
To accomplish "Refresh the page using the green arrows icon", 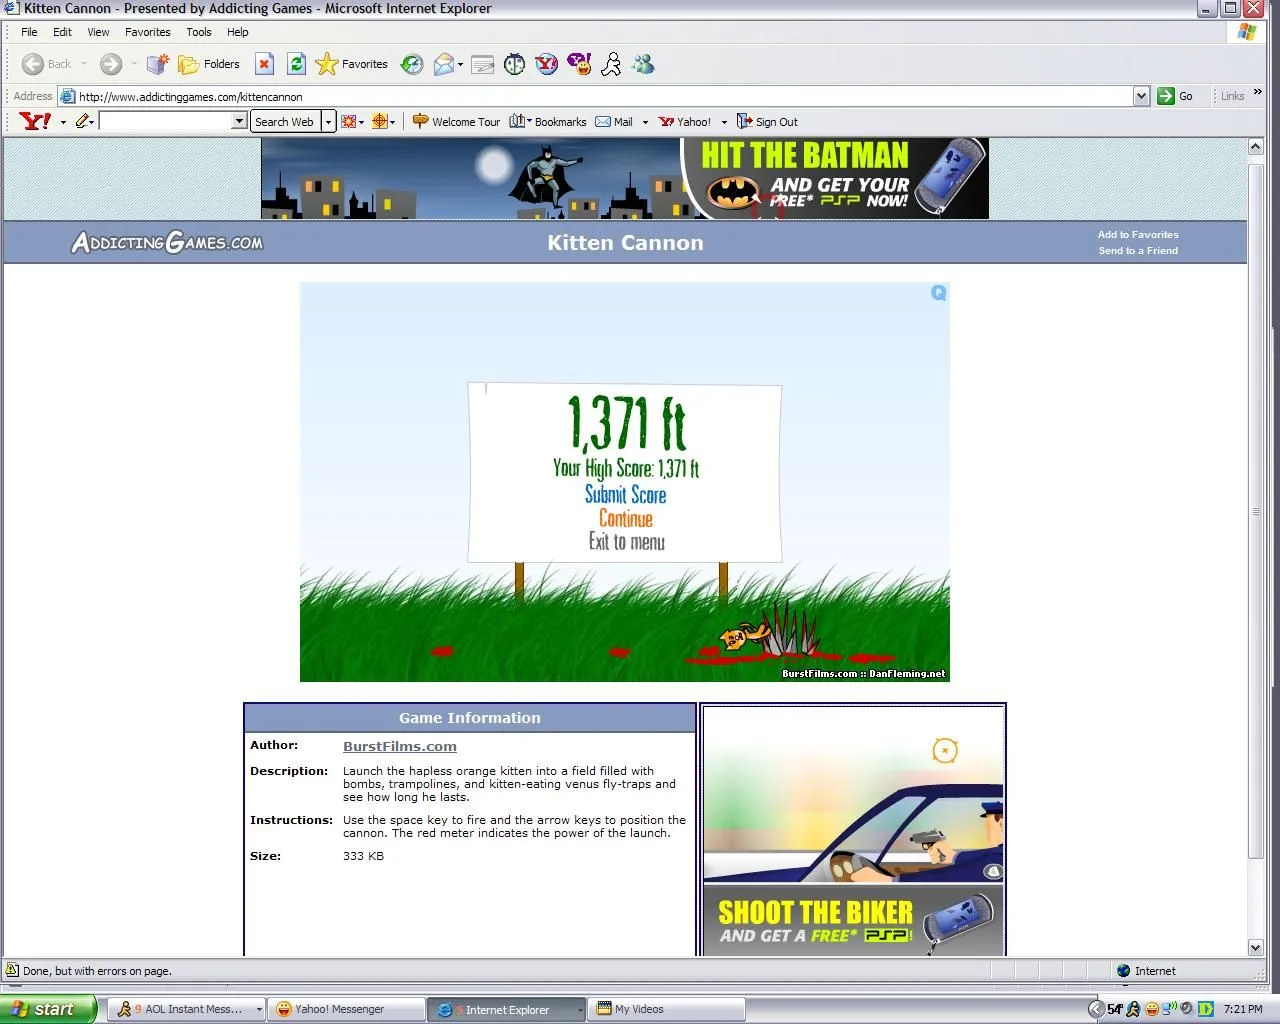I will click(296, 64).
